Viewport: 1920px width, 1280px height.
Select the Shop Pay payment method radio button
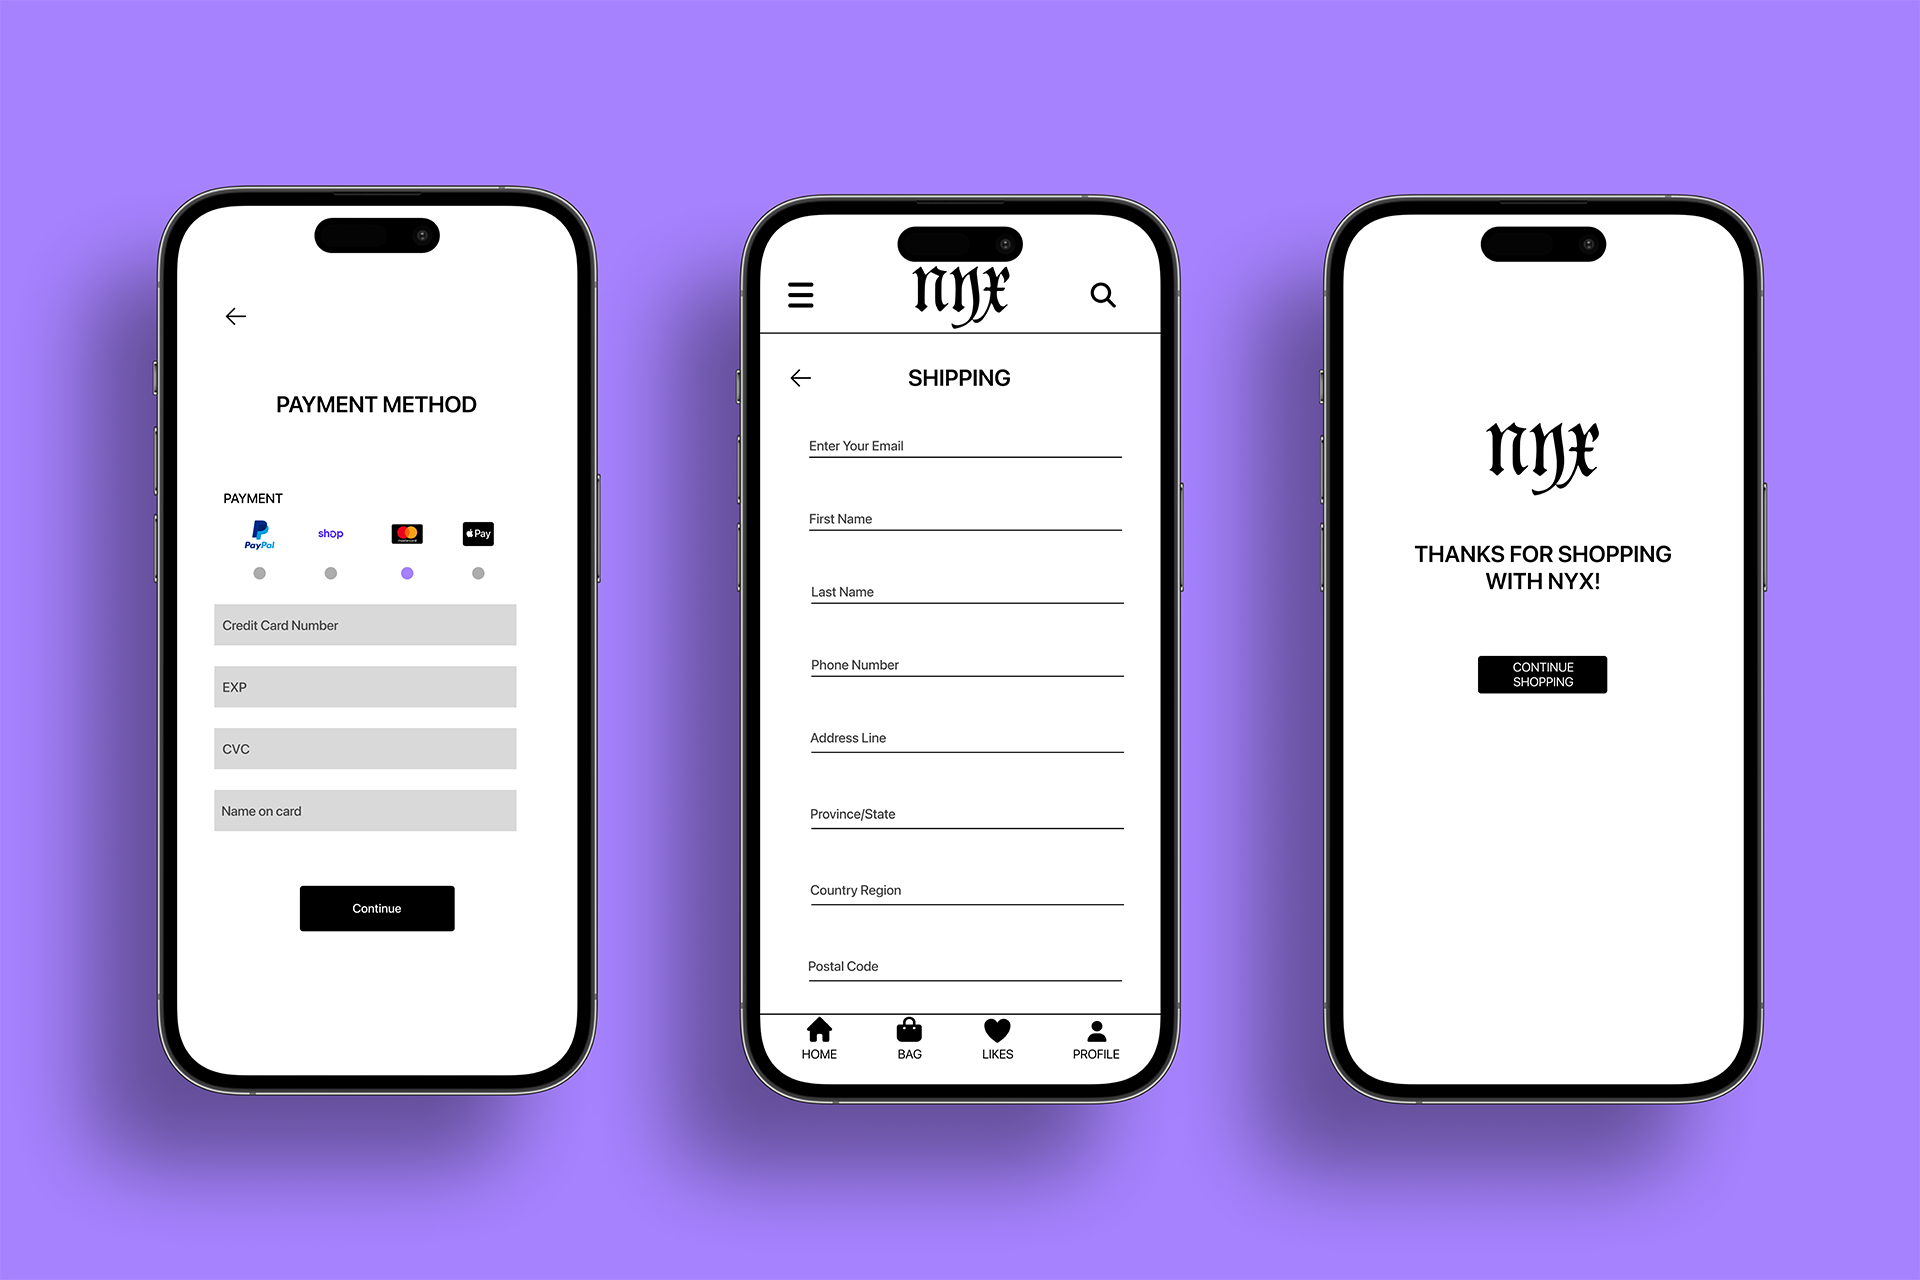tap(331, 571)
